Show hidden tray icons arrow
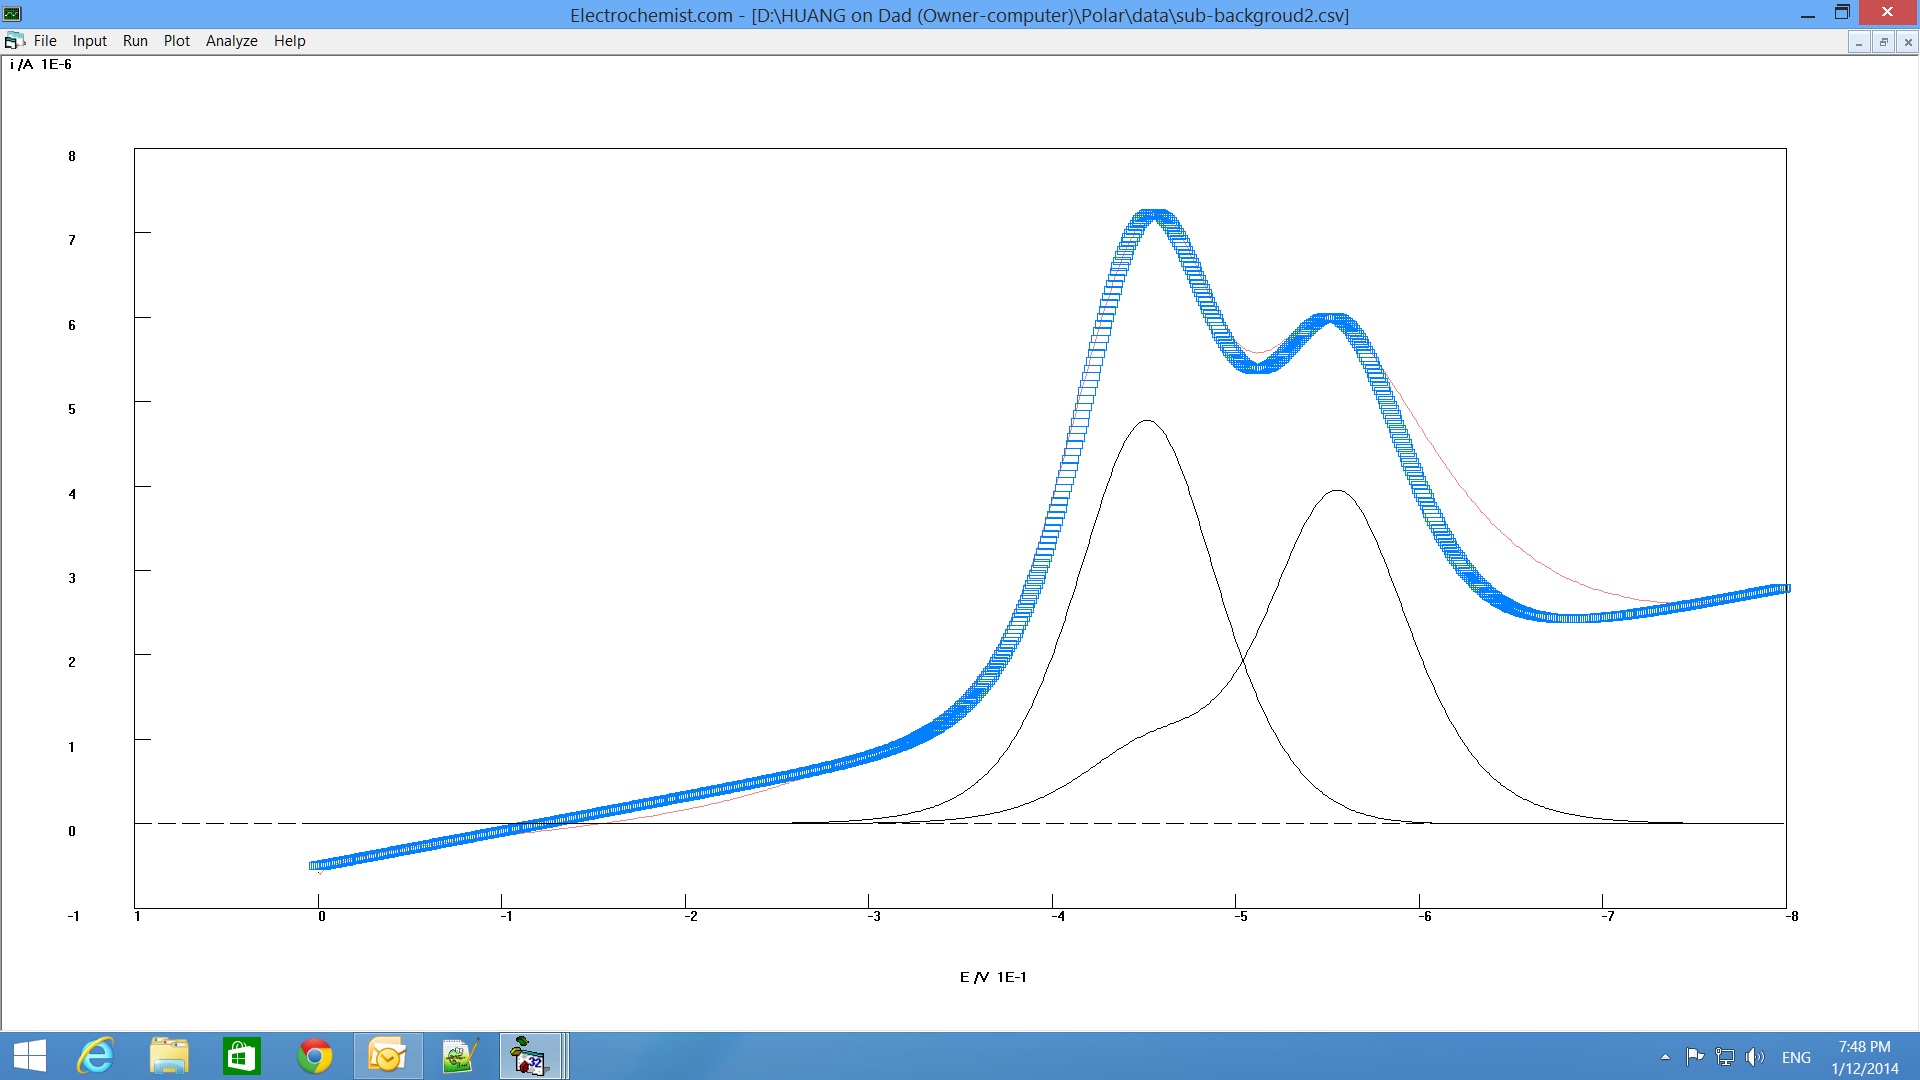 tap(1665, 1057)
